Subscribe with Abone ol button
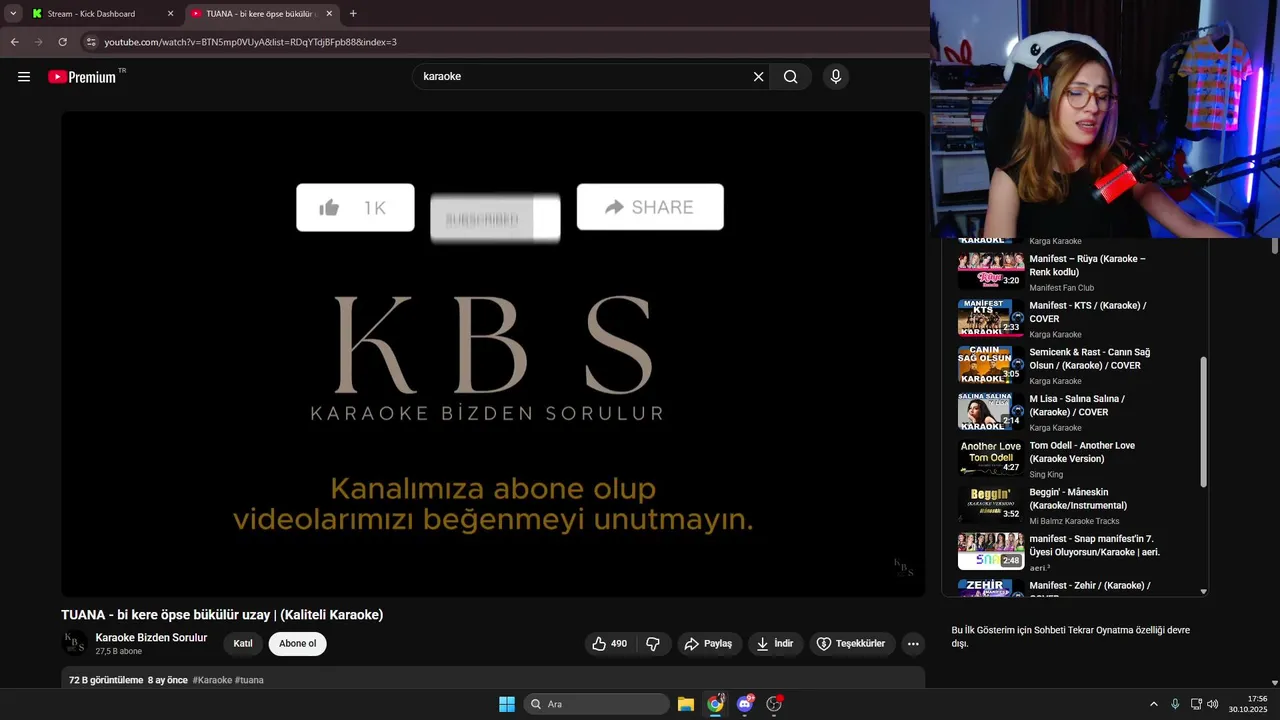The height and width of the screenshot is (720, 1280). point(297,644)
